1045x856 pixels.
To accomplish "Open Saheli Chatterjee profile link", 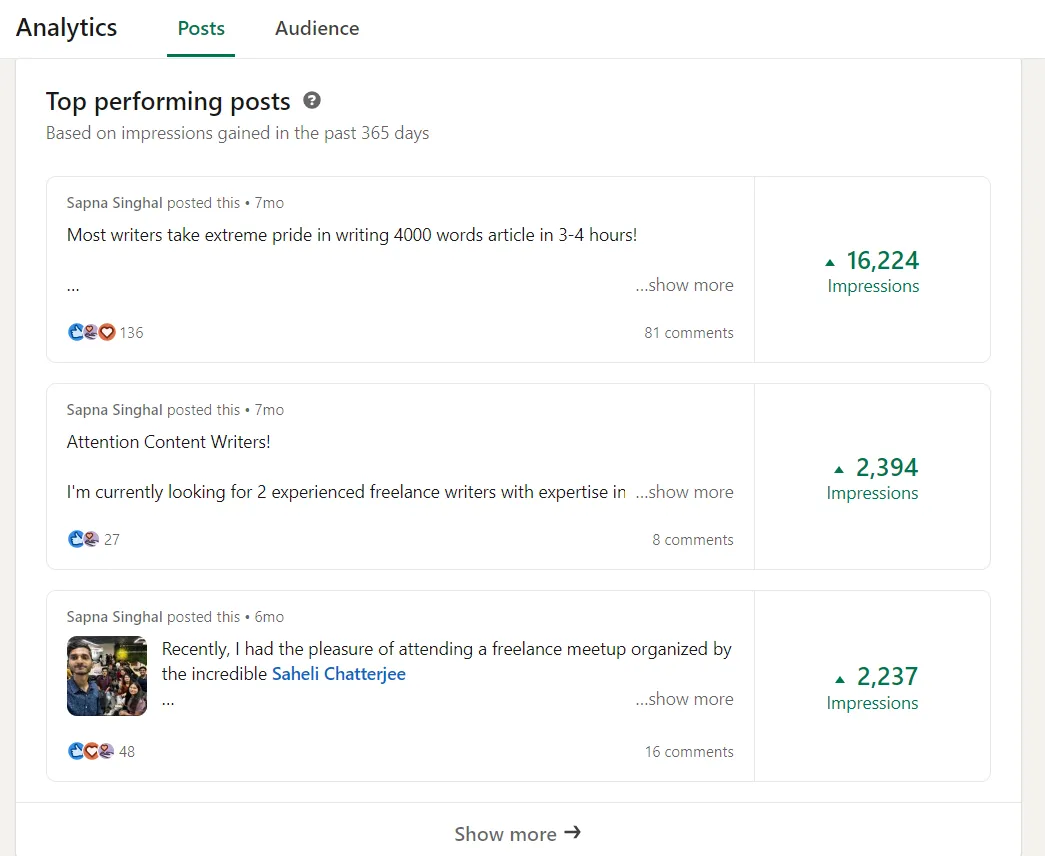I will pyautogui.click(x=339, y=674).
